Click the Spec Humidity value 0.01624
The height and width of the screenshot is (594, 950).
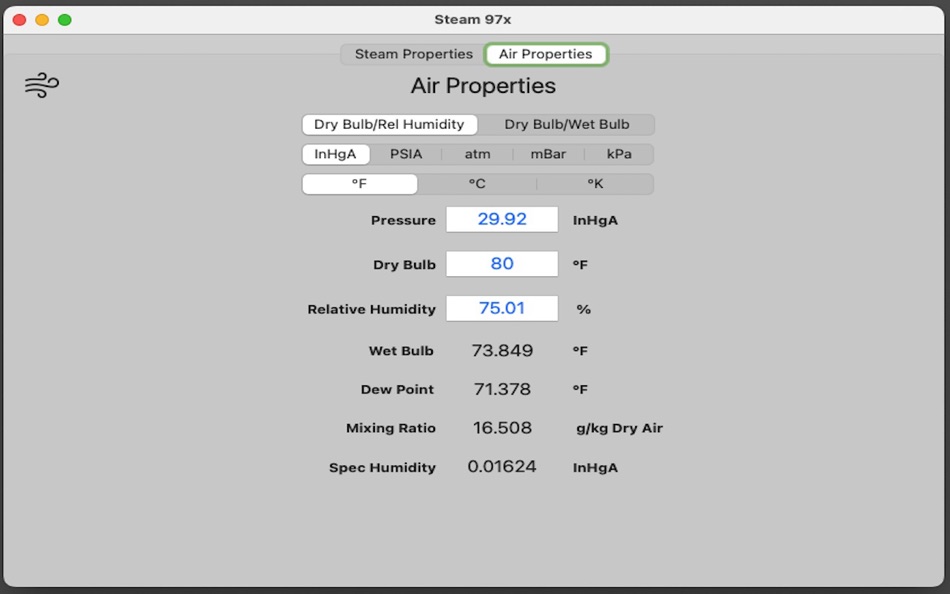point(502,467)
